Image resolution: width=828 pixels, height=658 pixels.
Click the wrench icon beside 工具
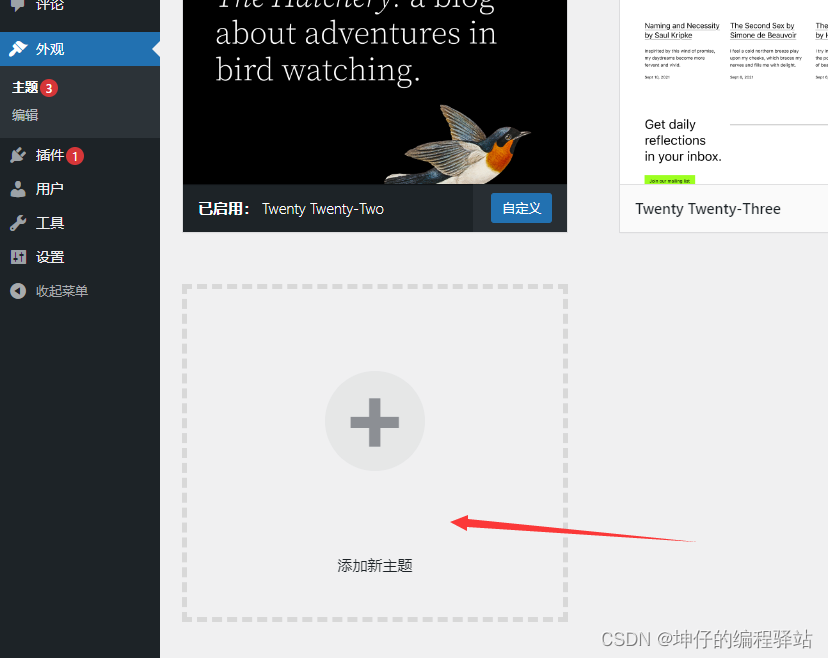tap(18, 223)
